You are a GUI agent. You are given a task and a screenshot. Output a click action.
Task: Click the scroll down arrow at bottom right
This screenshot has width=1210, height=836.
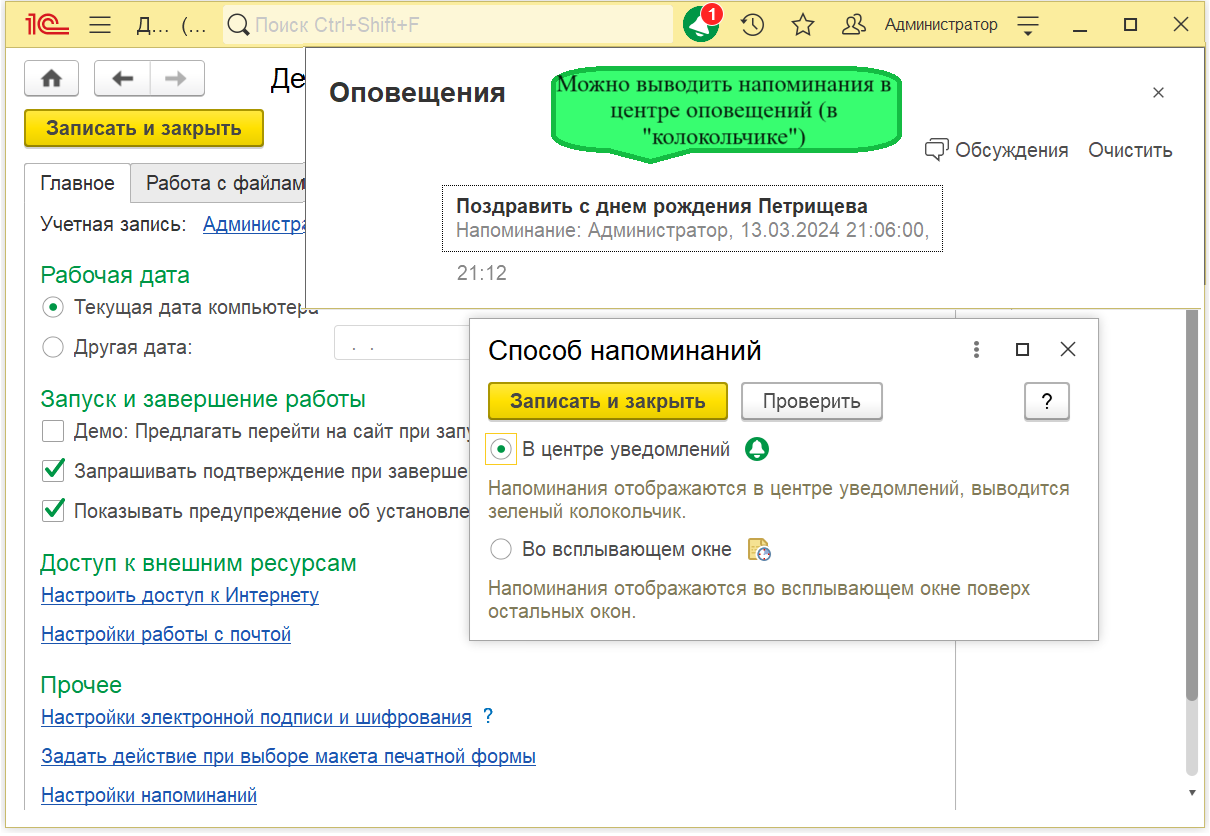click(x=1191, y=792)
